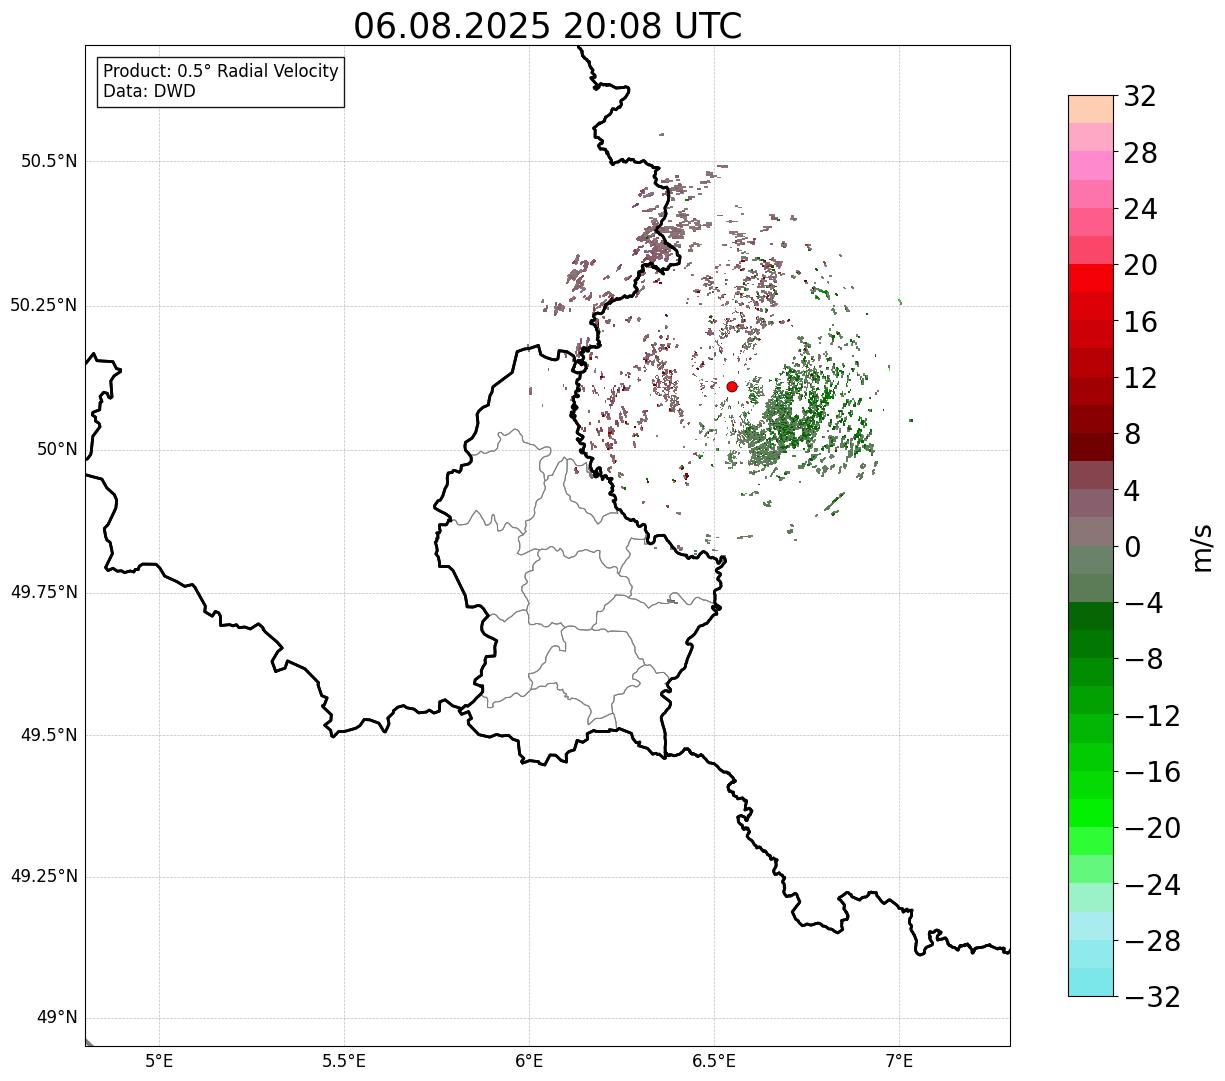Click the 7°E longitude label

pyautogui.click(x=899, y=1061)
